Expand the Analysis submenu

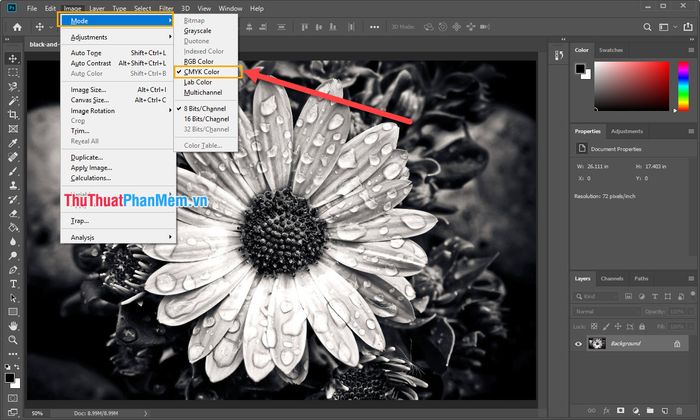tap(118, 237)
